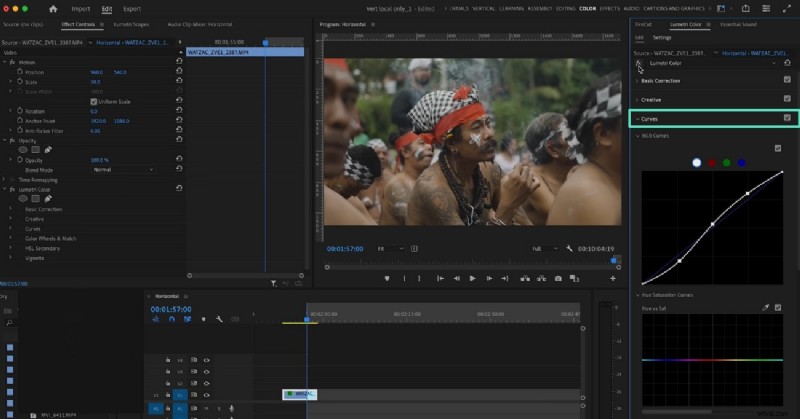Click the Mark In button
Screen dimensions: 800x419
(x=404, y=278)
